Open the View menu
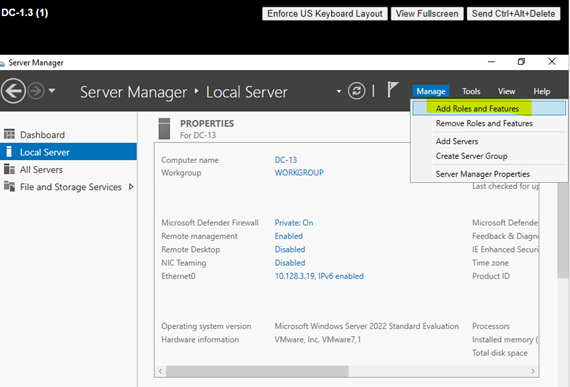Viewport: 570px width, 387px height. pos(506,91)
